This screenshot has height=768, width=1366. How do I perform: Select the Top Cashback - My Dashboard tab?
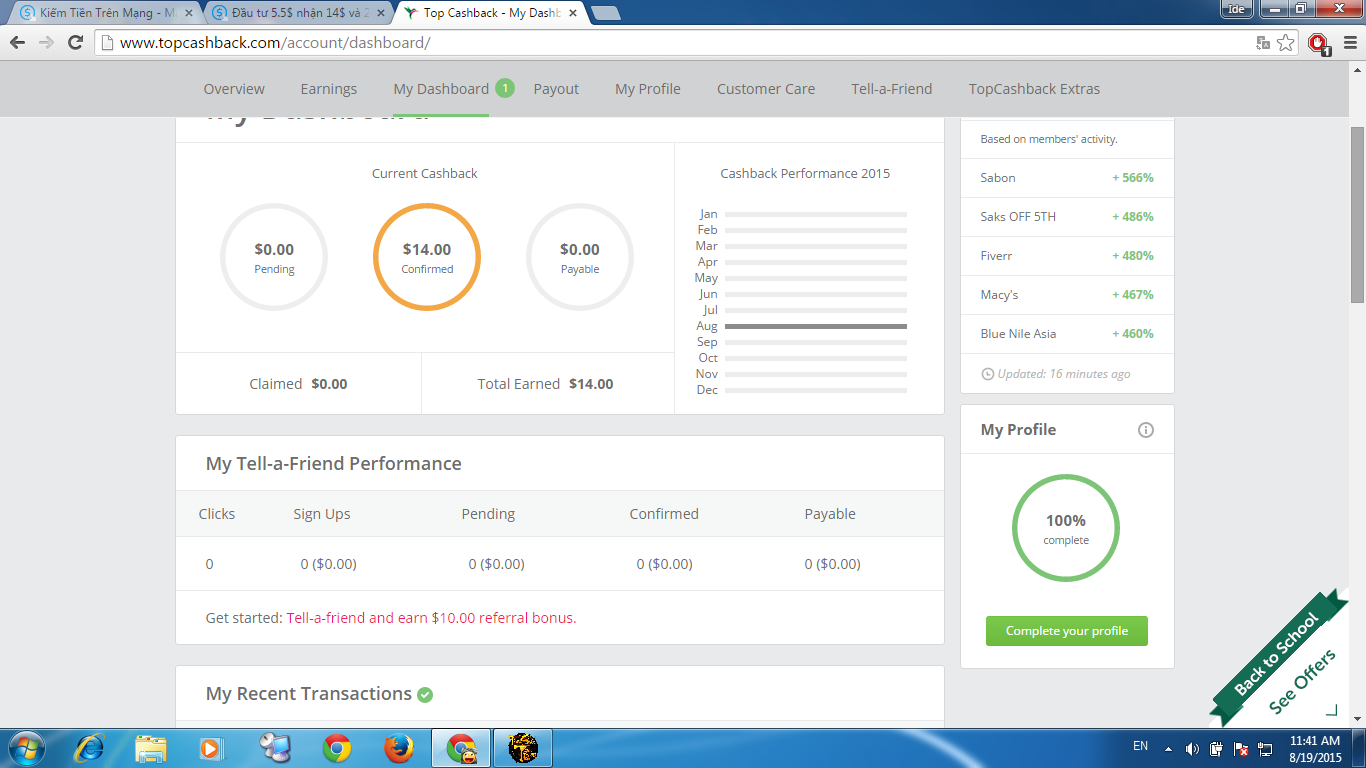point(489,13)
